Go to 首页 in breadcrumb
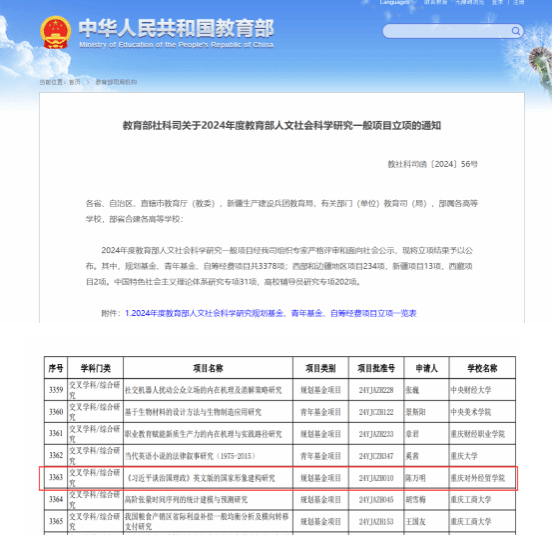The height and width of the screenshot is (535, 552). point(75,82)
